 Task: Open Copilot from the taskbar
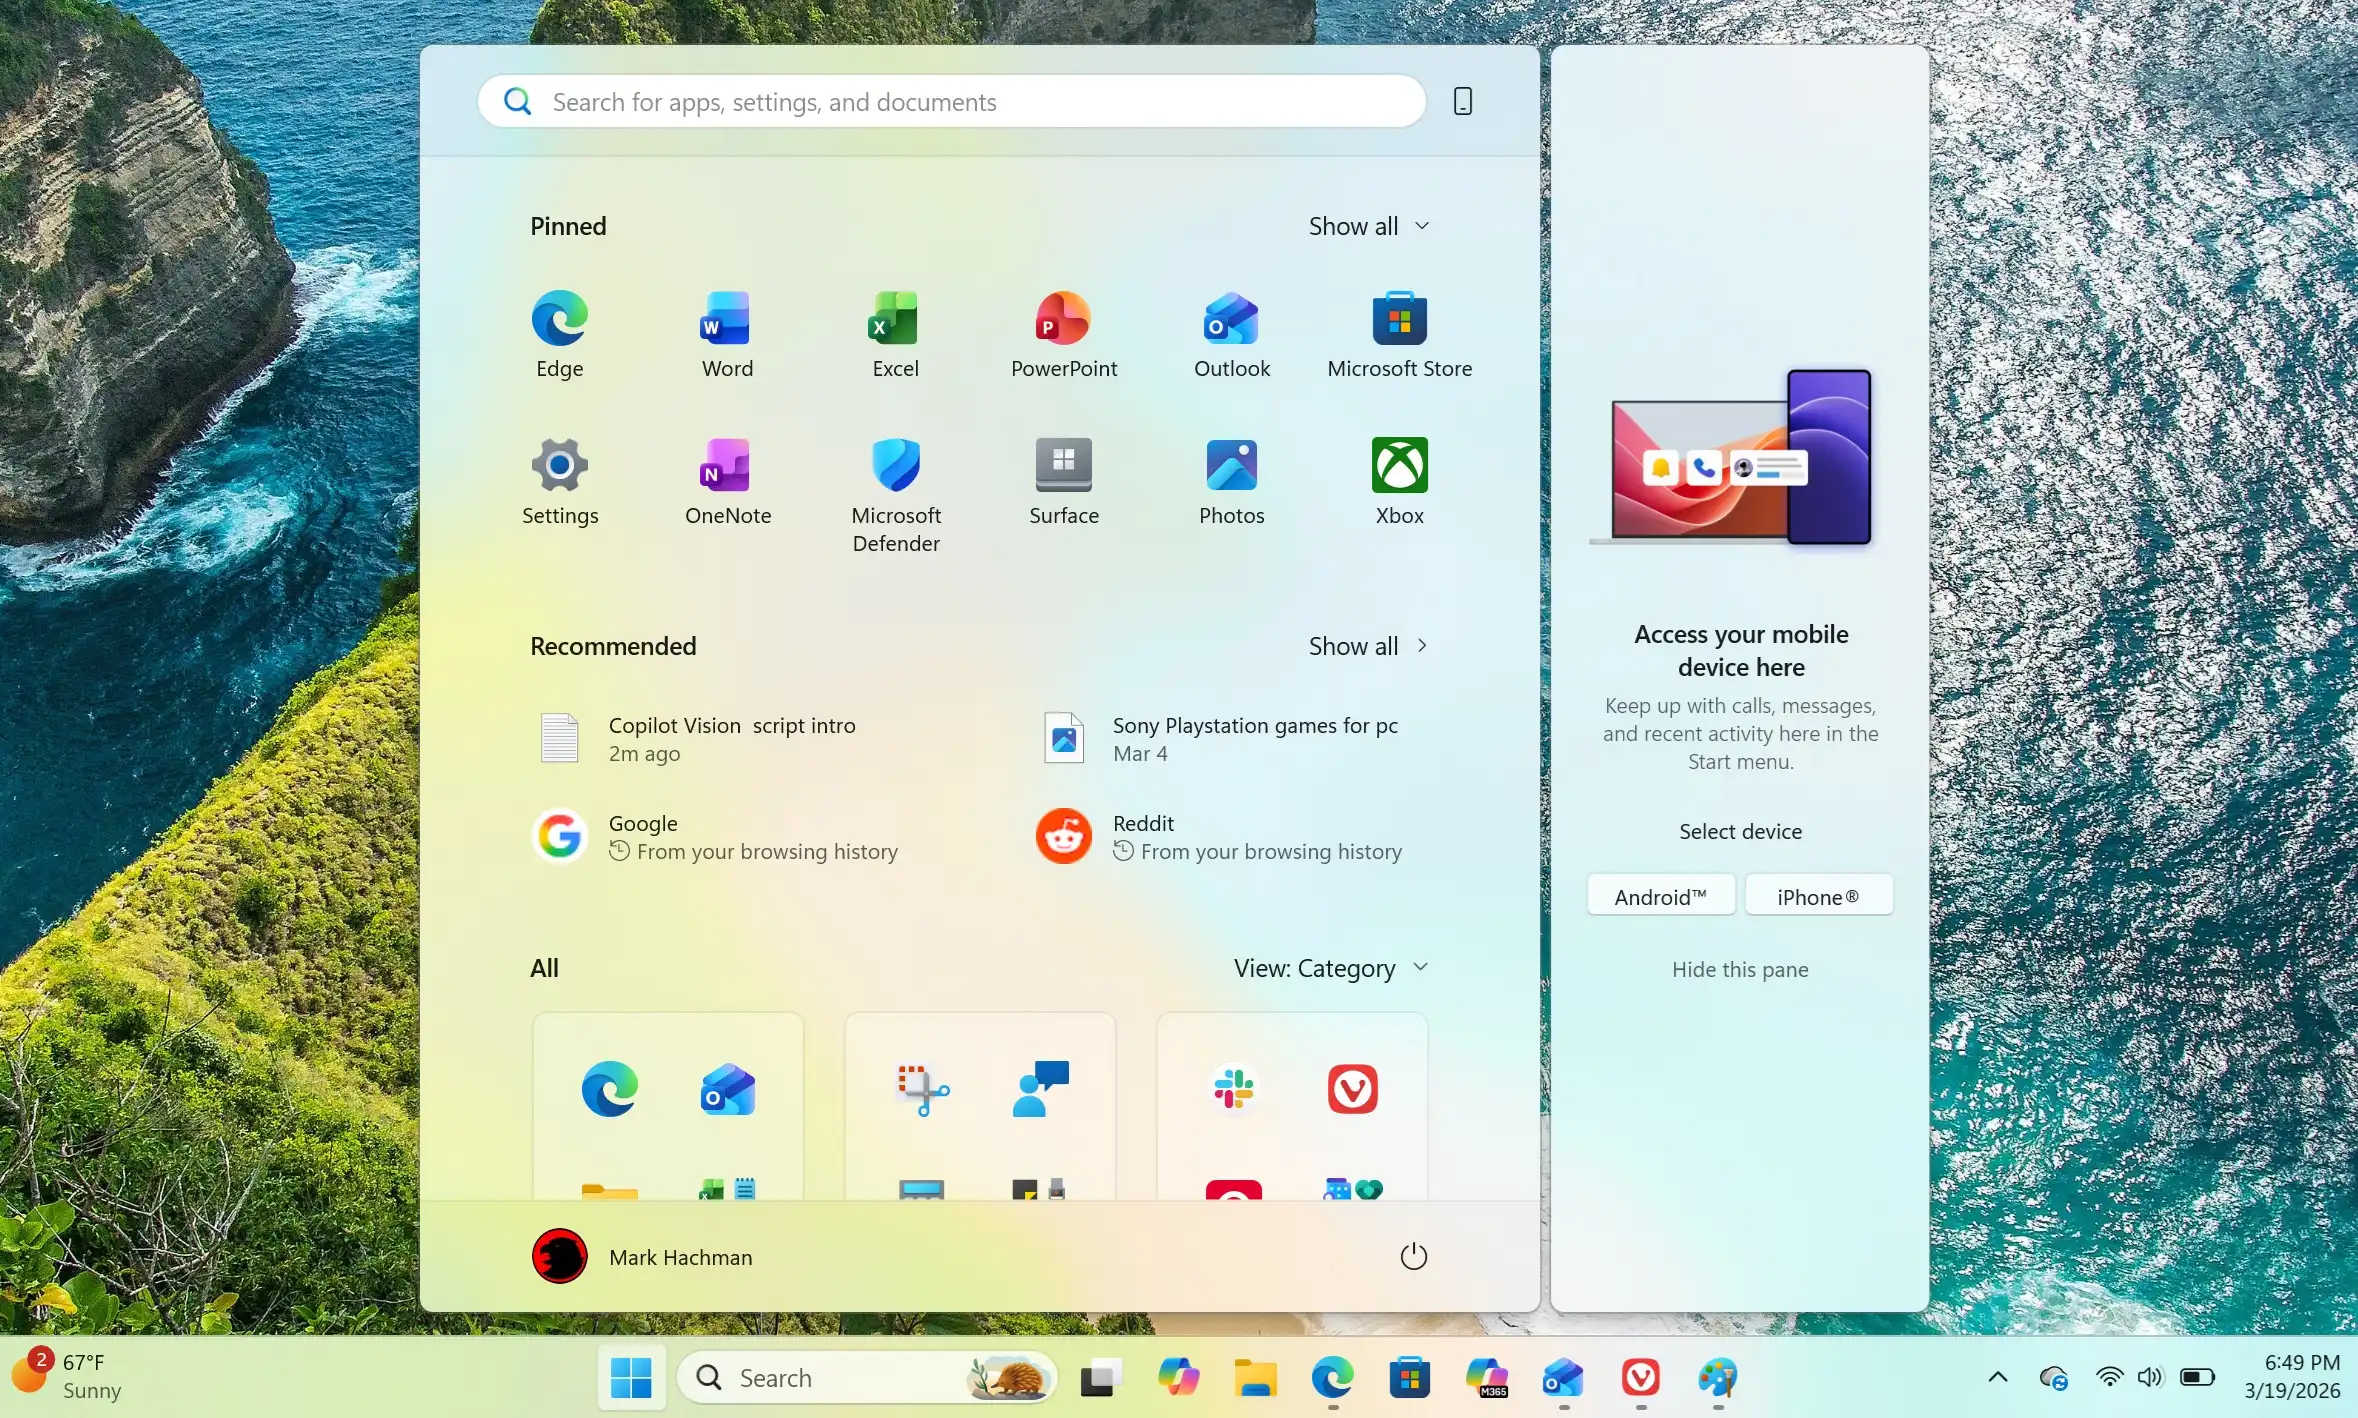click(1177, 1377)
